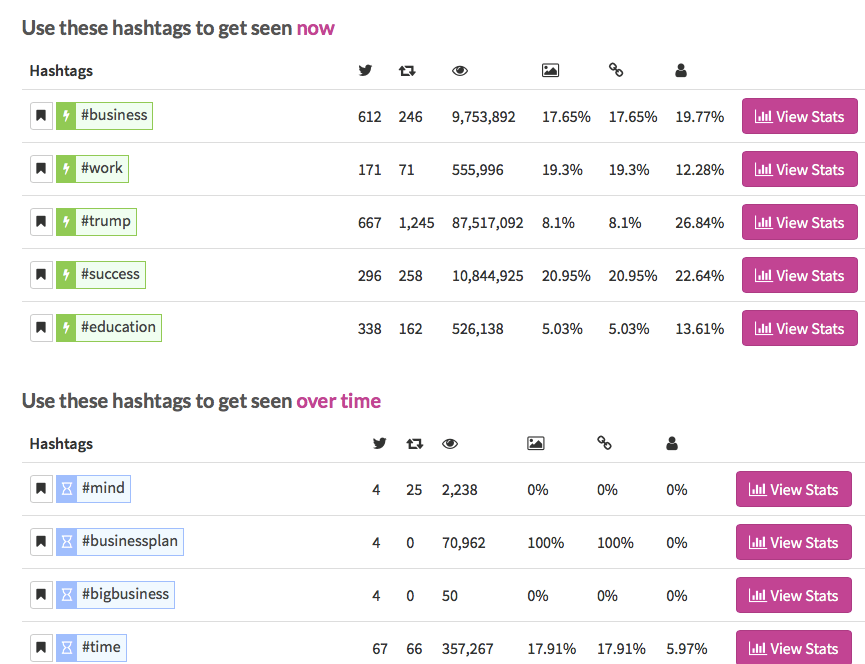Viewport: 865px width, 664px height.
Task: Select the #time hashtag label
Action: (x=101, y=647)
